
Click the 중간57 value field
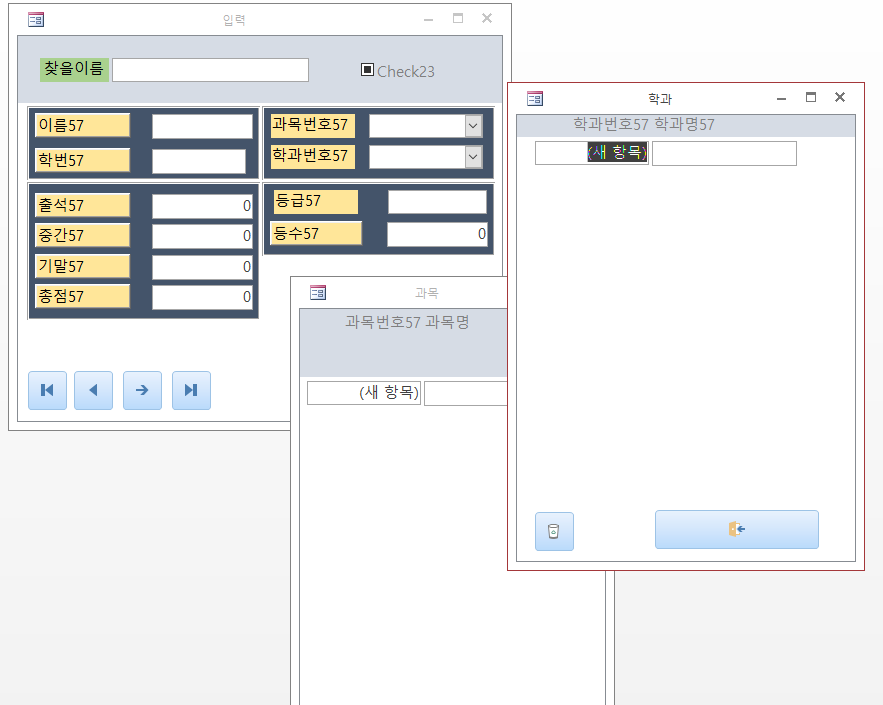click(x=202, y=236)
